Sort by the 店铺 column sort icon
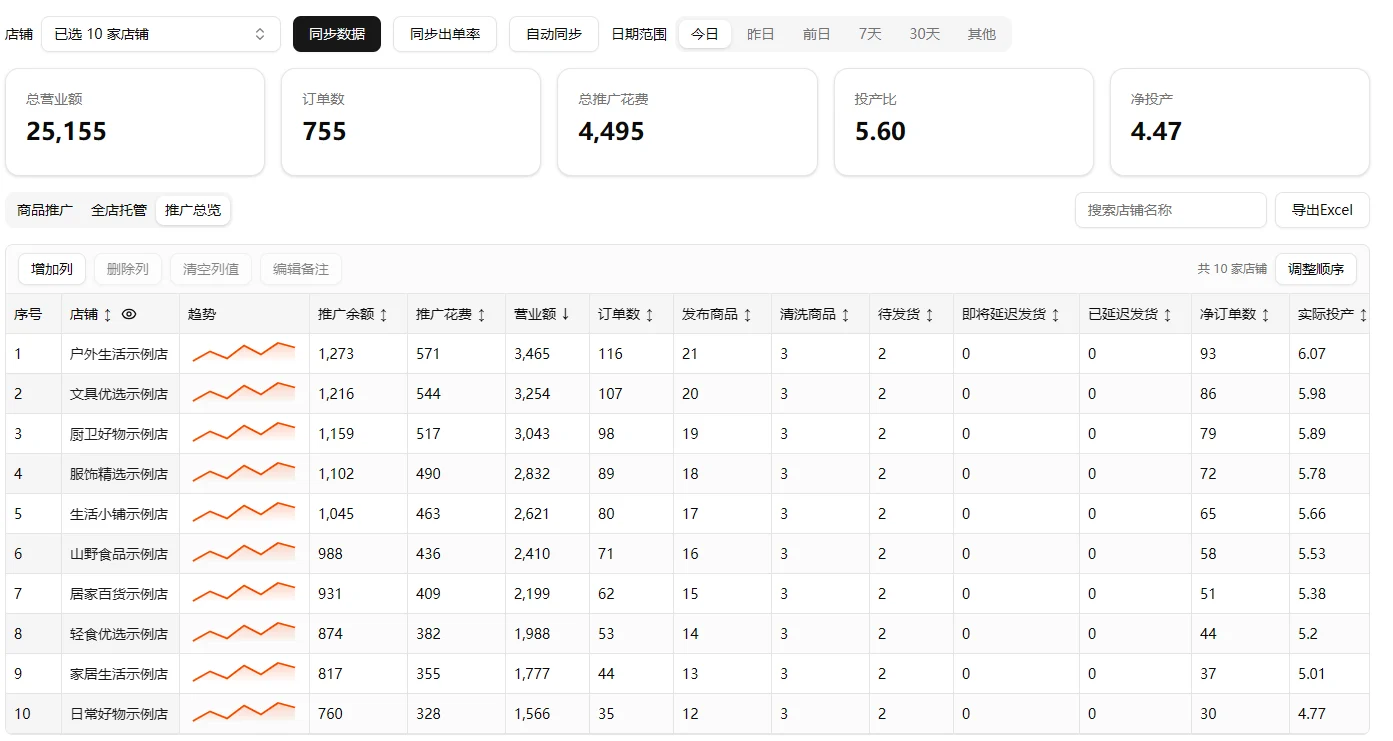 108,314
